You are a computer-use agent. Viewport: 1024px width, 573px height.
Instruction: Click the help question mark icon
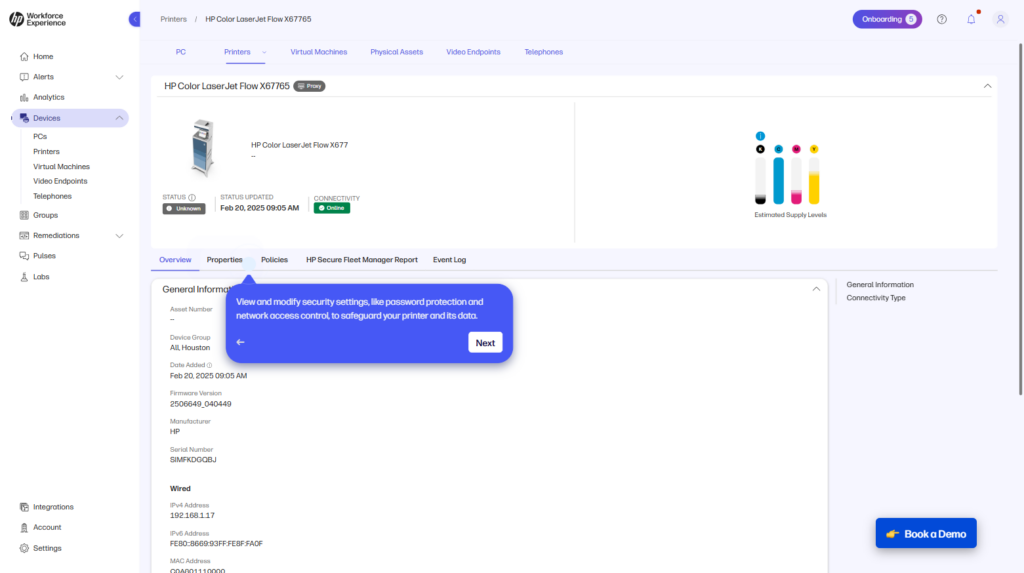(x=941, y=19)
